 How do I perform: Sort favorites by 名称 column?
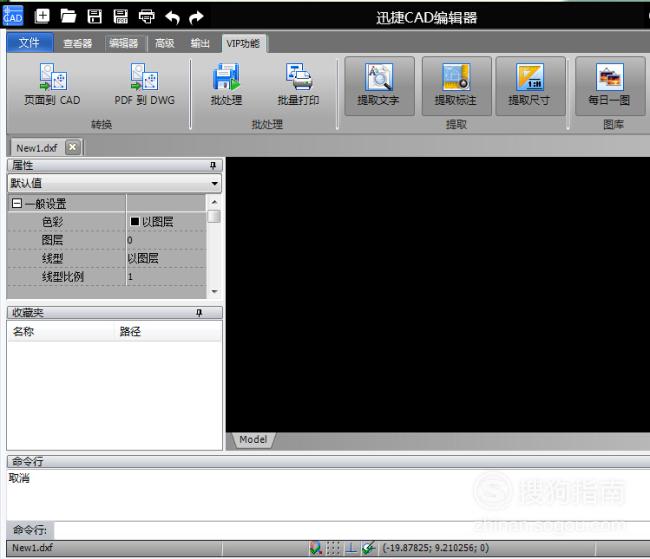click(x=61, y=331)
